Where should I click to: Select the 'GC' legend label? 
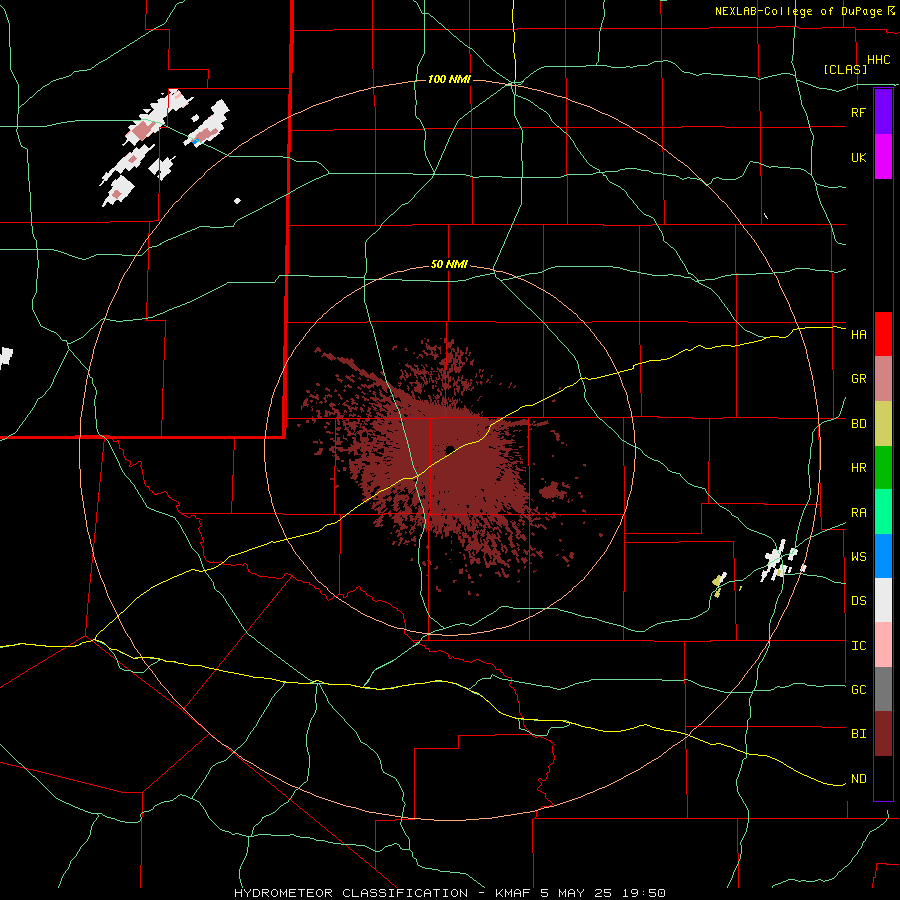coord(858,690)
